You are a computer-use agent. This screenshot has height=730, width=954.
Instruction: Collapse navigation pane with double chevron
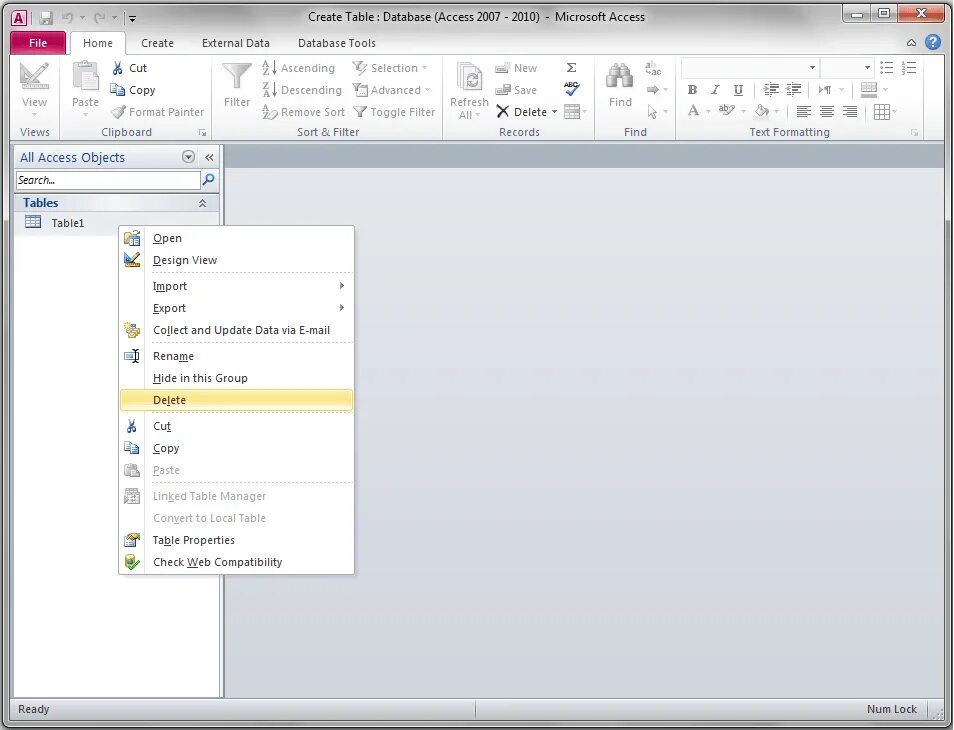pyautogui.click(x=209, y=158)
